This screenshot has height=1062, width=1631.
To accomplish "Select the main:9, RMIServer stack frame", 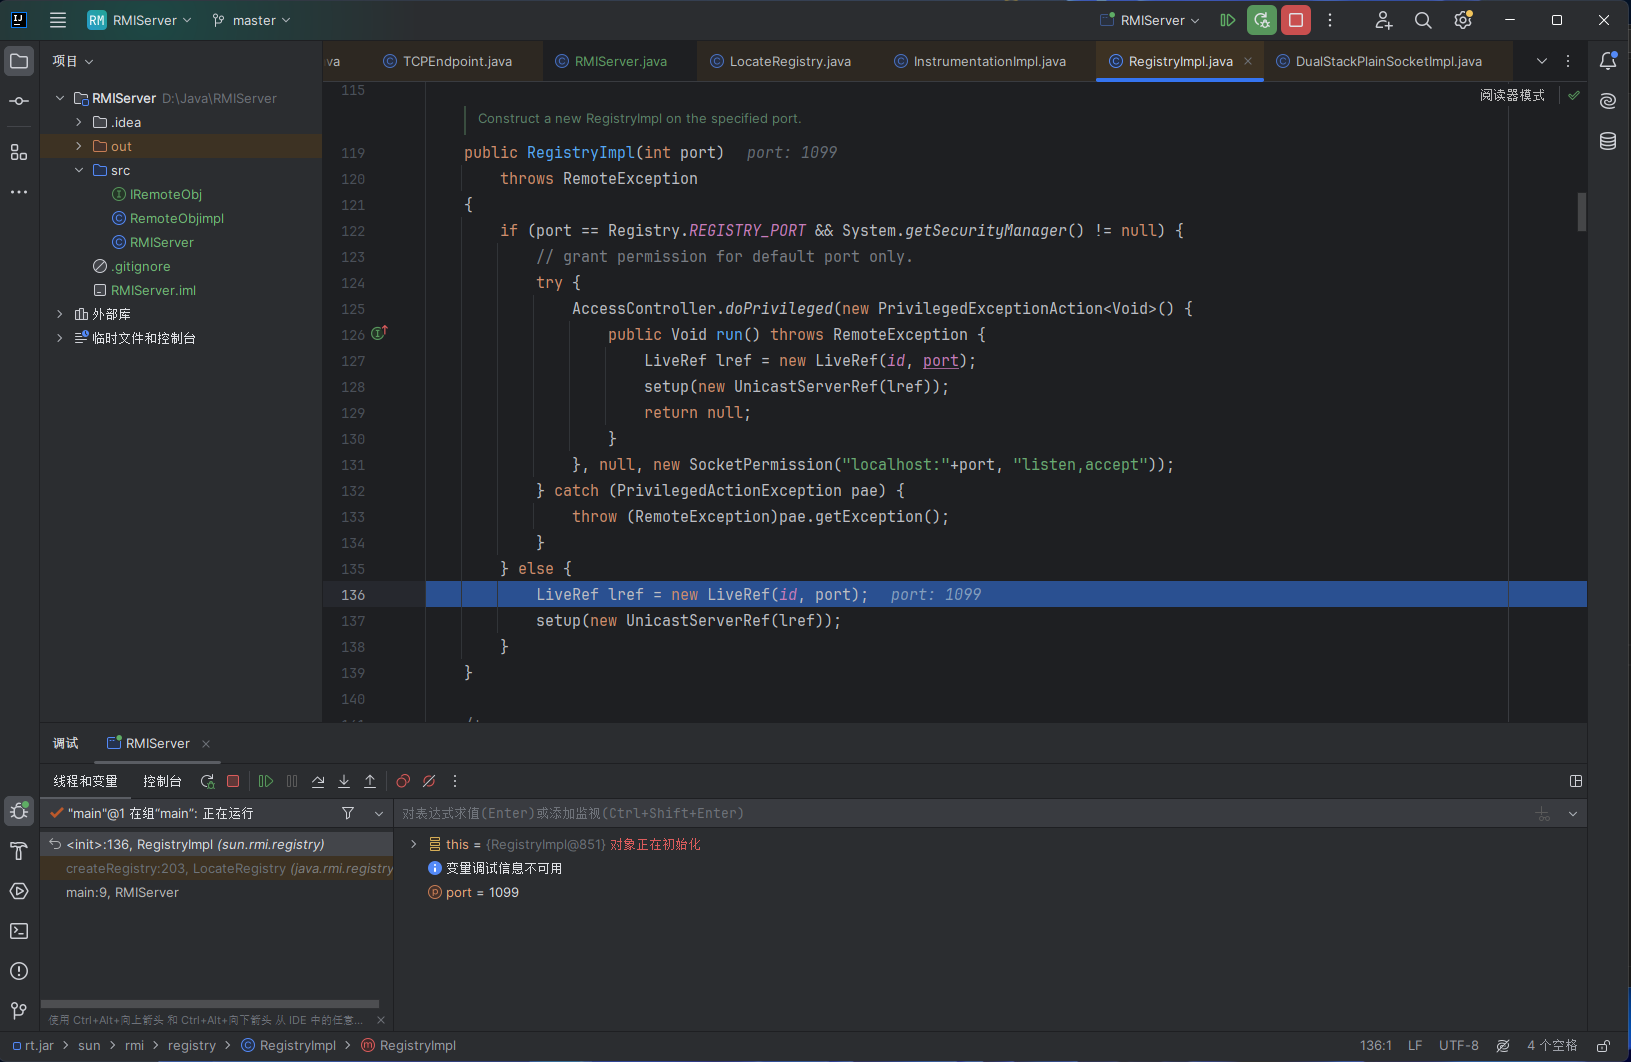I will click(217, 892).
